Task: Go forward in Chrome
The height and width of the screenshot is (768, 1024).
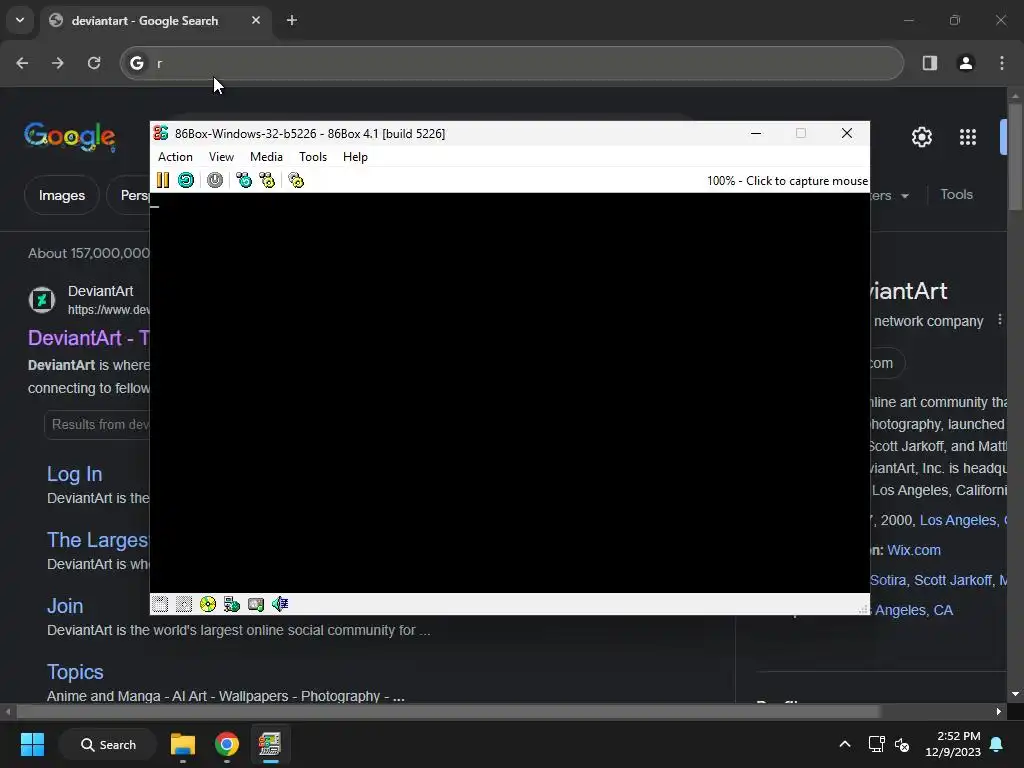Action: click(x=58, y=63)
